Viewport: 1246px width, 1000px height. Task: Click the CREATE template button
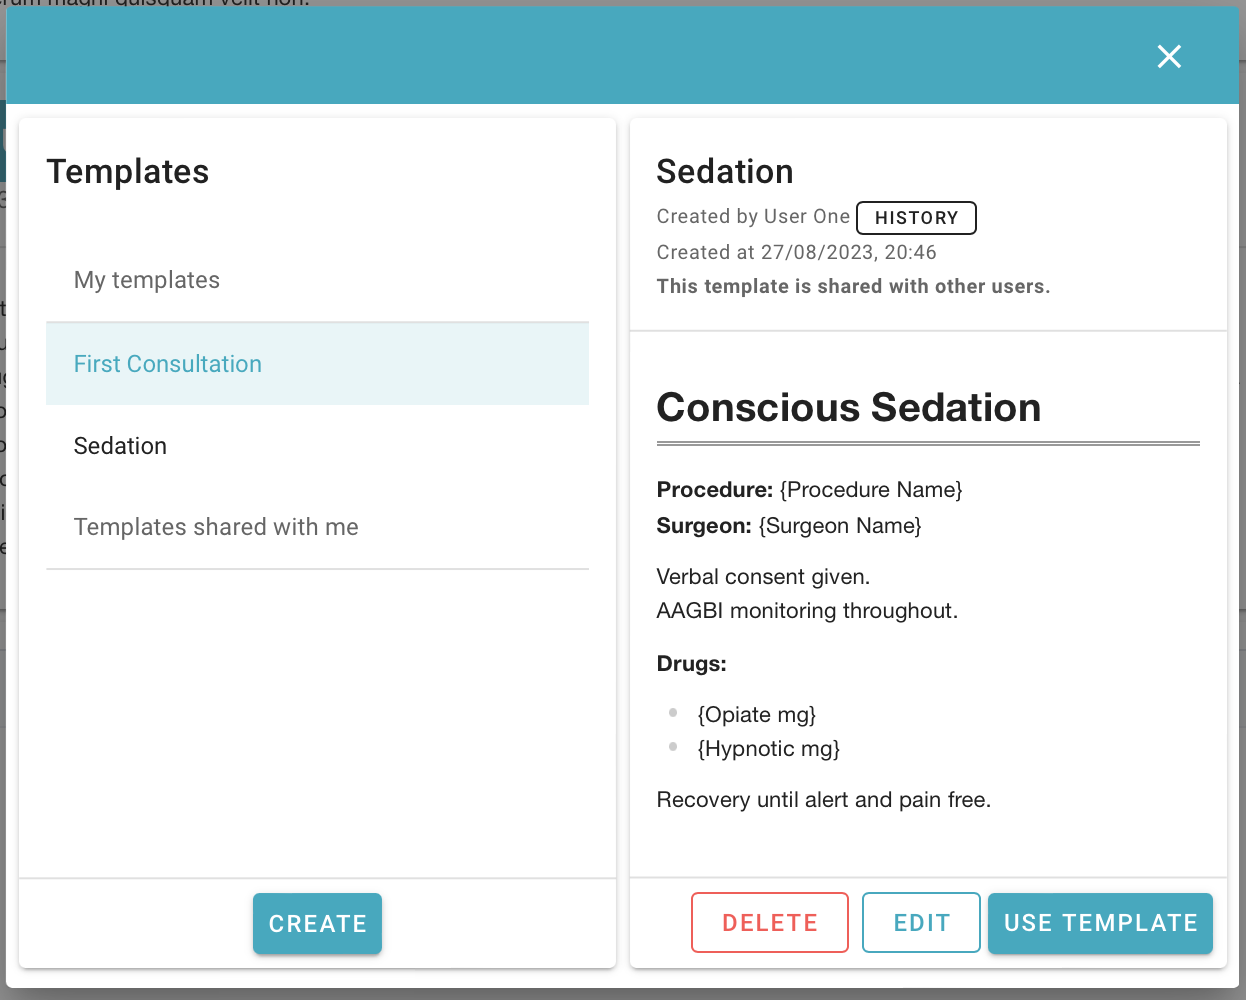pyautogui.click(x=317, y=924)
